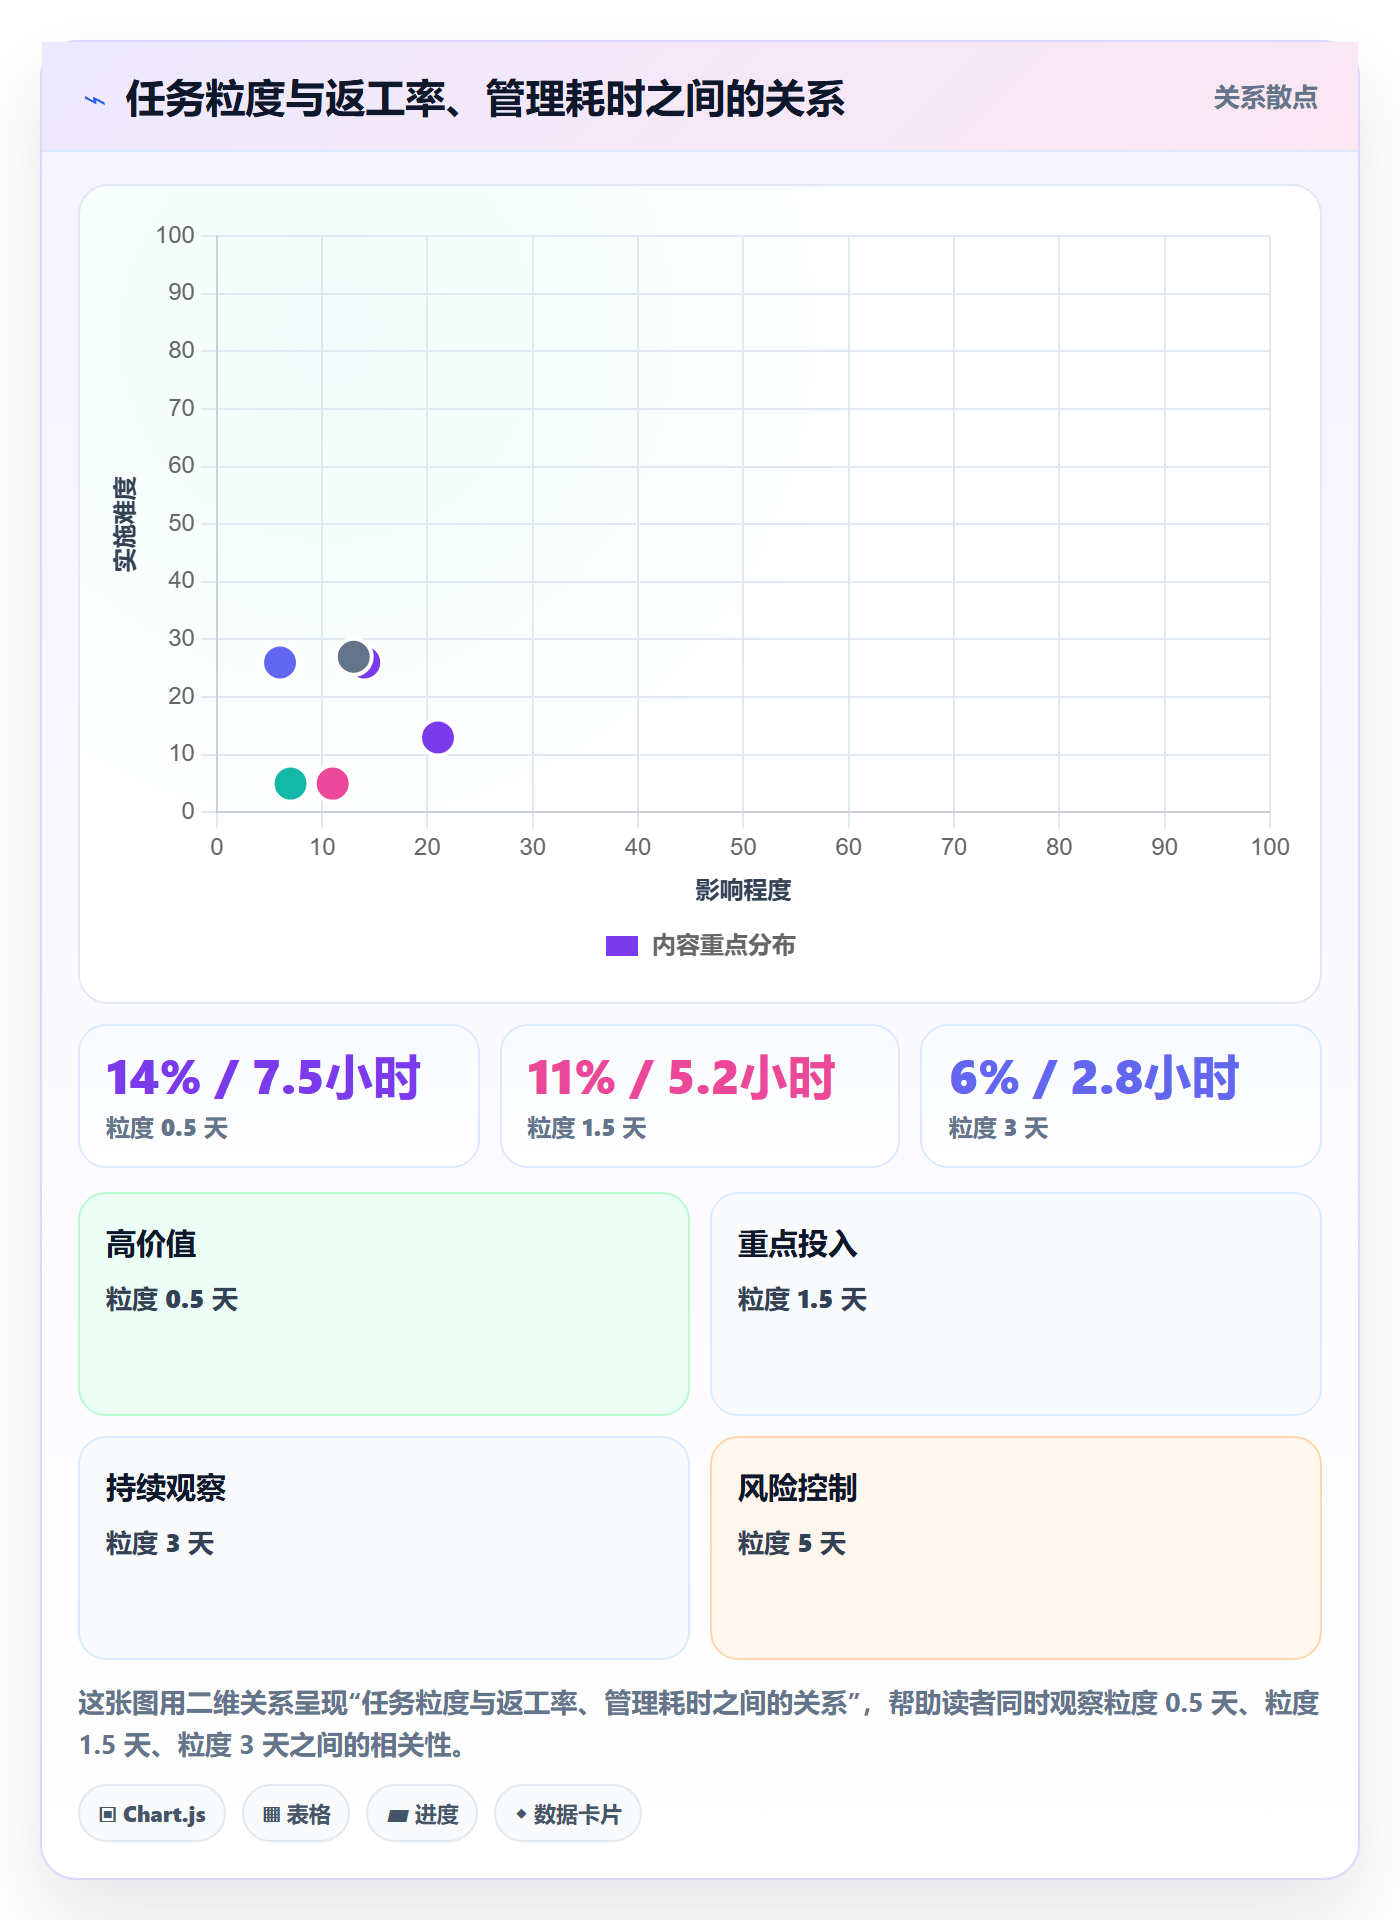Select the 风险控制 quadrant card
The width and height of the screenshot is (1400, 1920).
tap(1016, 1548)
